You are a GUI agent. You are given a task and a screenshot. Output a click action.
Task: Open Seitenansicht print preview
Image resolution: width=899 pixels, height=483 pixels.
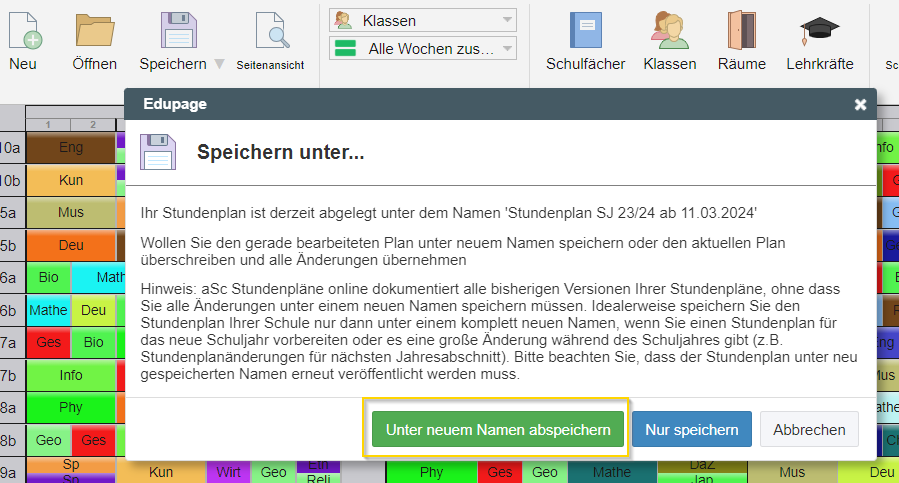click(x=272, y=31)
